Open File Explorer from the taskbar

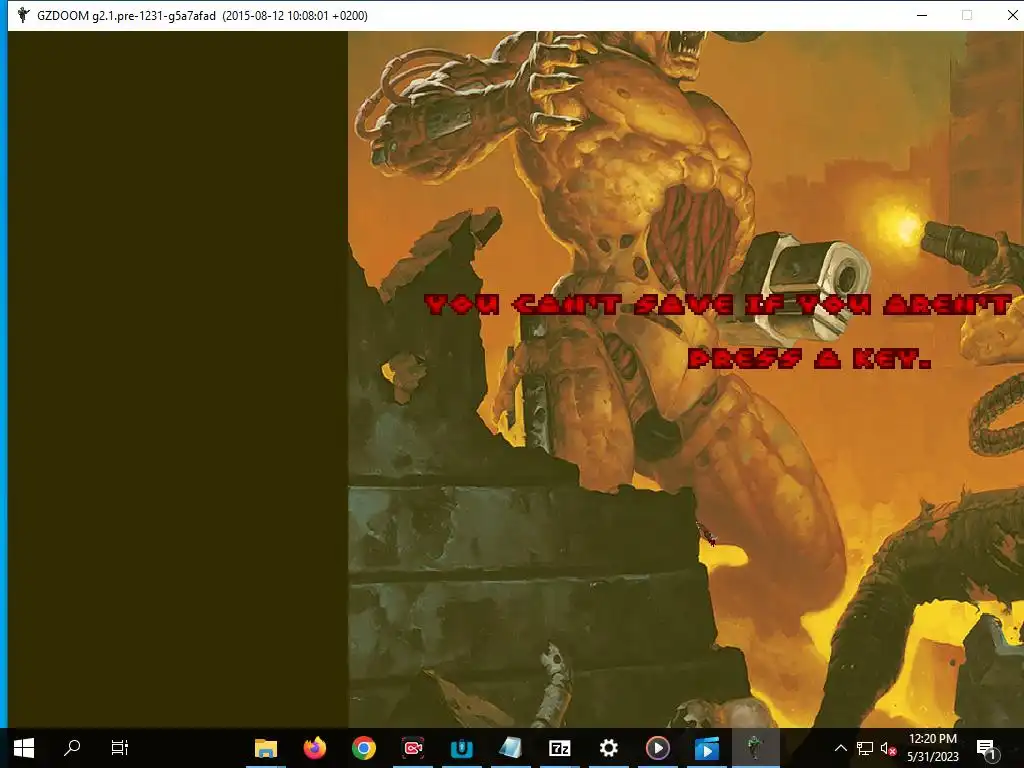266,748
